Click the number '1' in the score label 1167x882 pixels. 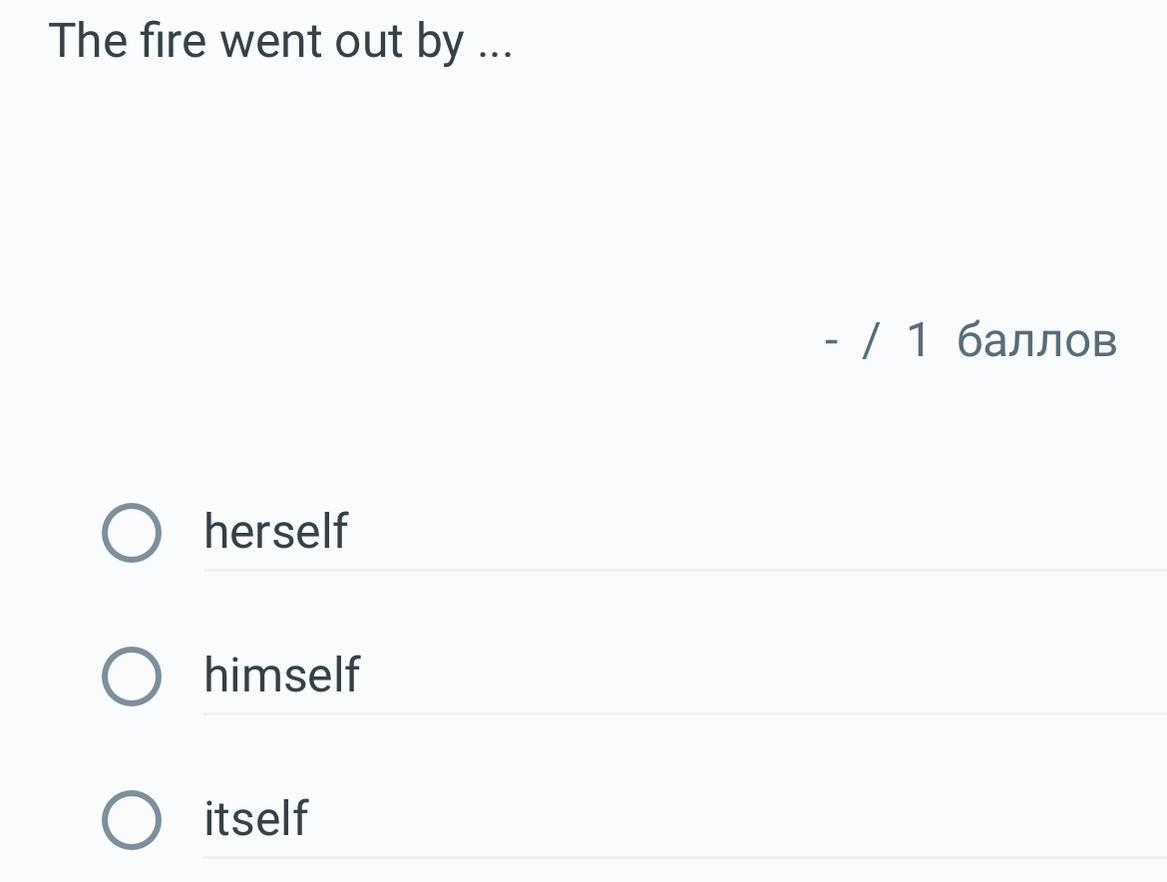[919, 341]
